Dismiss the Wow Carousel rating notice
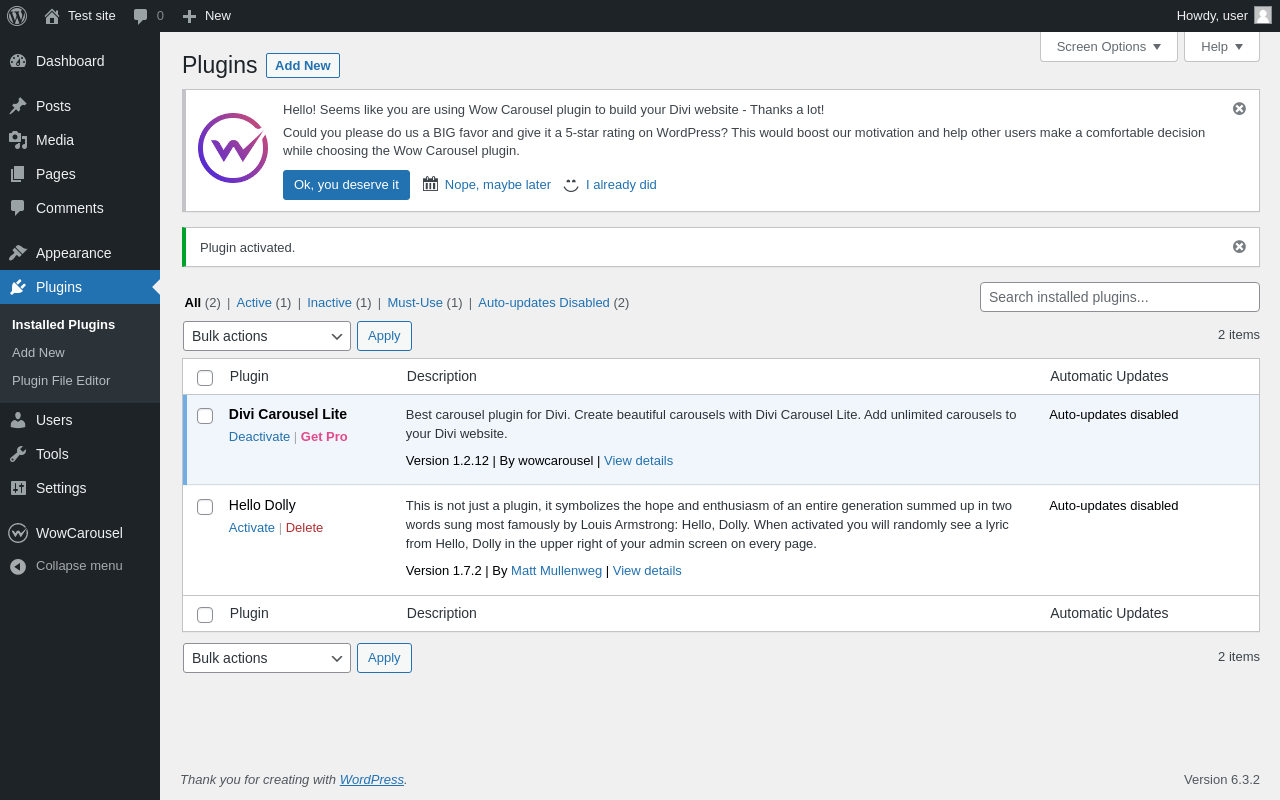The image size is (1280, 800). click(x=1239, y=109)
